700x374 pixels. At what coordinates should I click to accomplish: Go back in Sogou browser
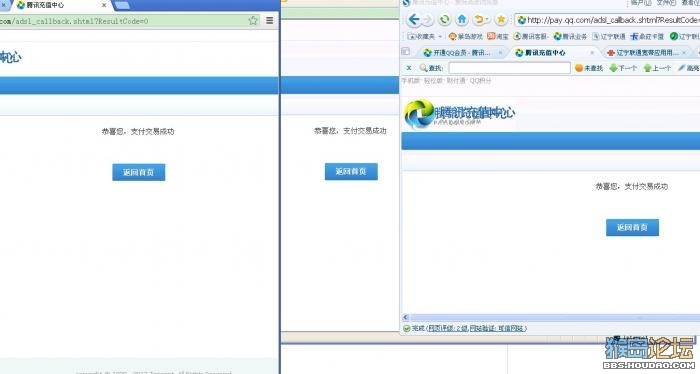tap(414, 20)
